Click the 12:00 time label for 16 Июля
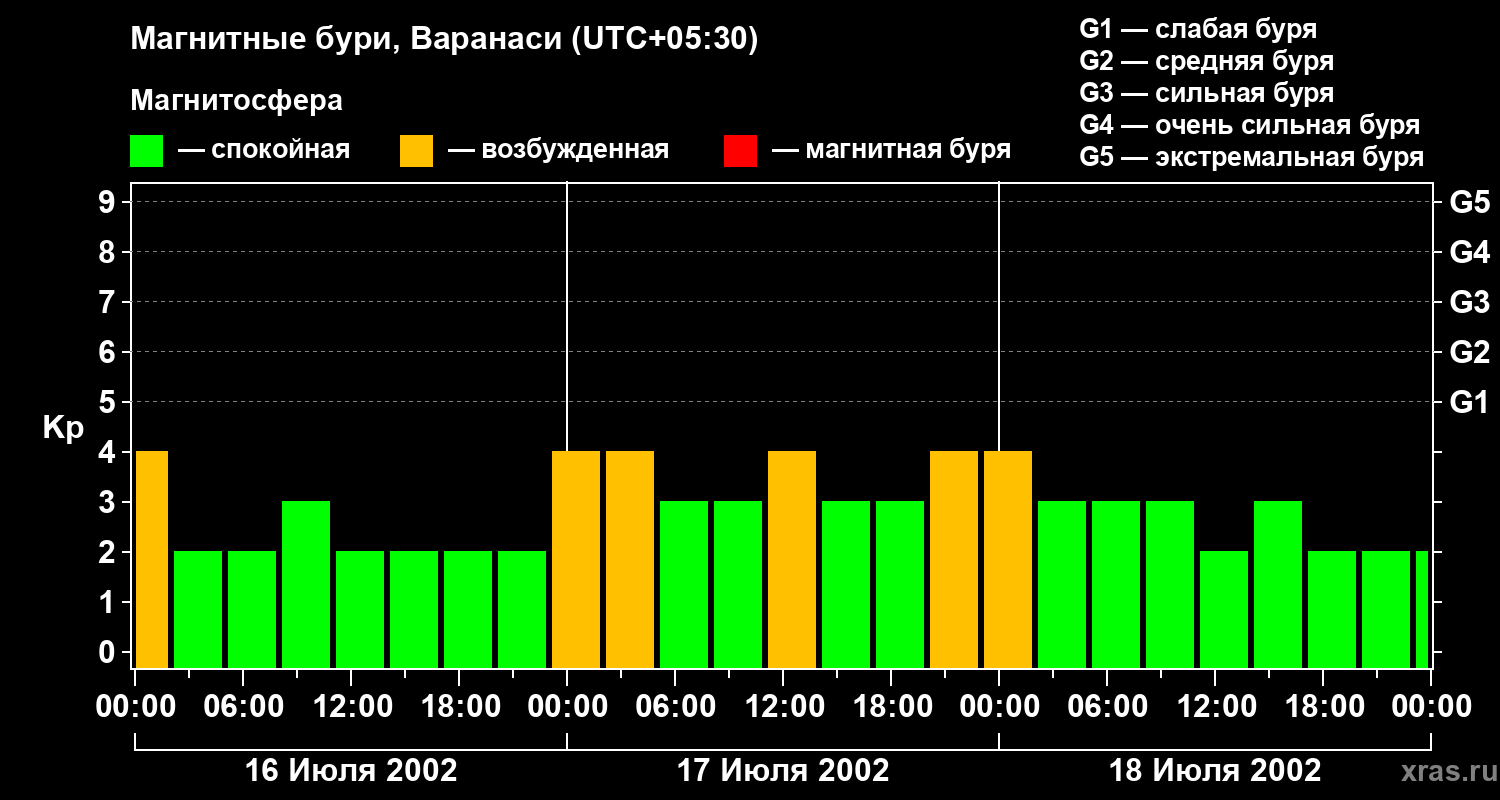 351,707
